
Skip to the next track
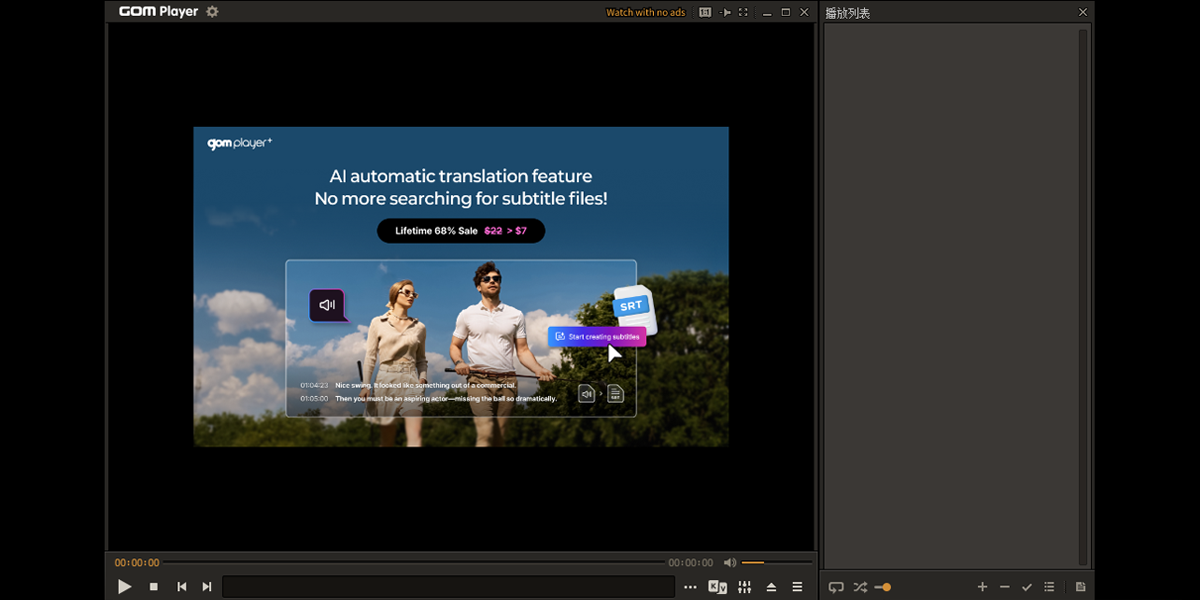(207, 587)
